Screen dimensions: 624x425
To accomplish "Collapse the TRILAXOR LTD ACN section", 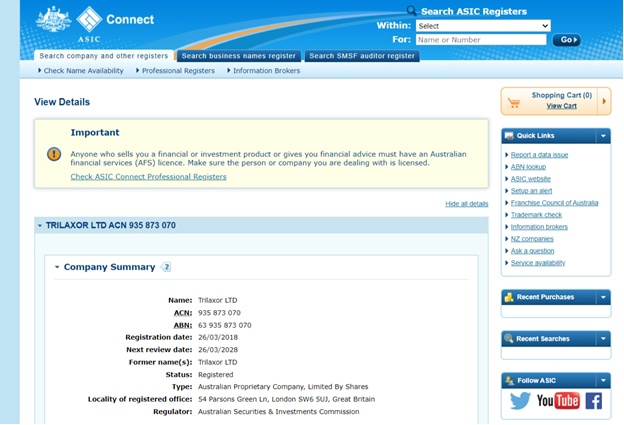I will (x=40, y=226).
